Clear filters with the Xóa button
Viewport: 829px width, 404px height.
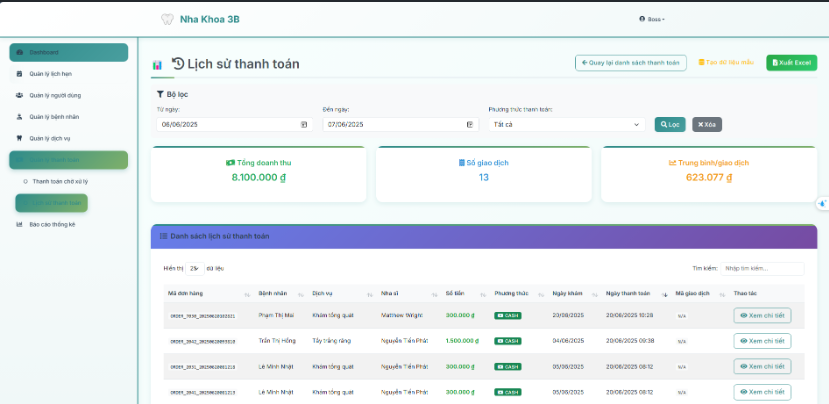click(x=707, y=125)
